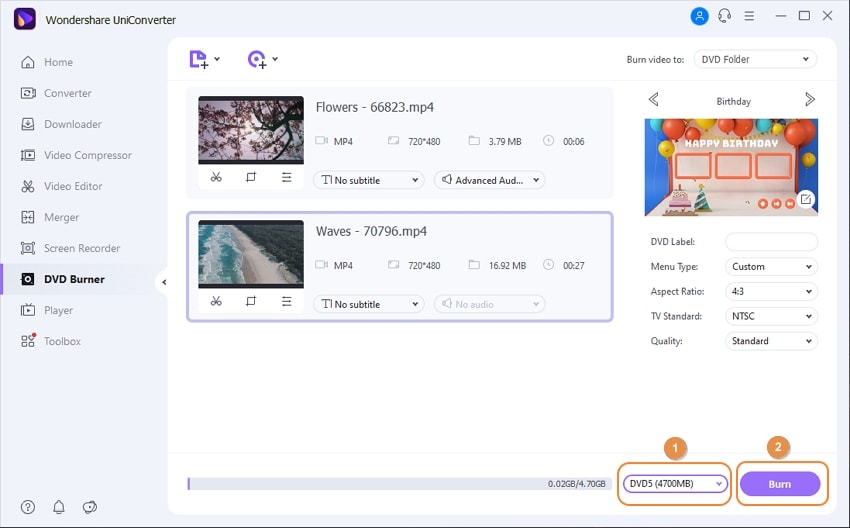
Task: Trim the Flowers video with the scissors icon
Action: pyautogui.click(x=216, y=177)
